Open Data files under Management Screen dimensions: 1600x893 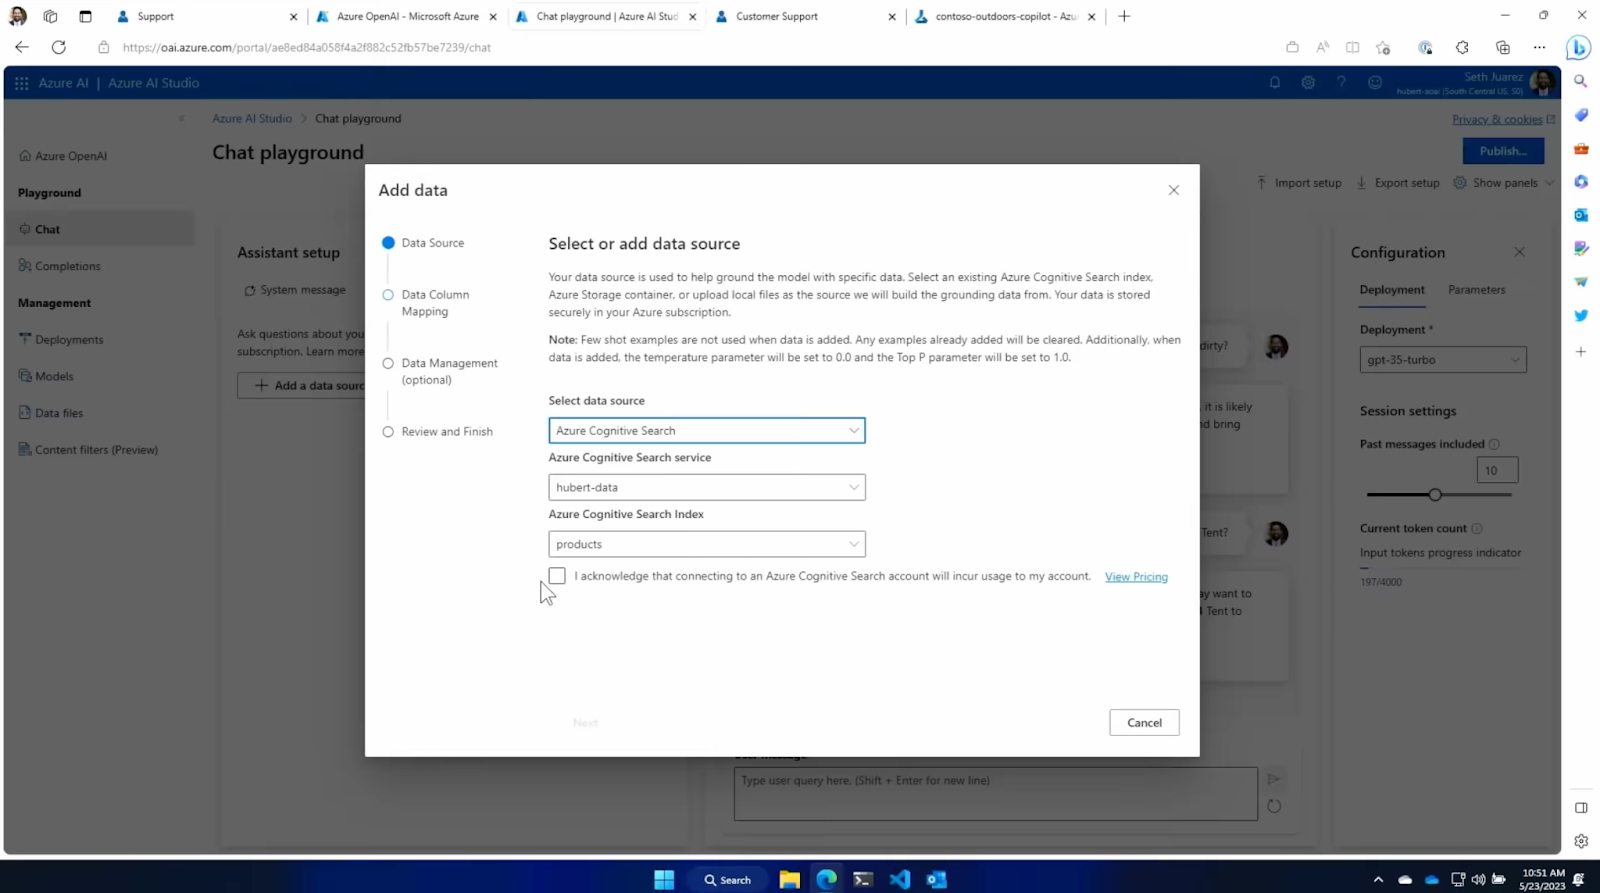coord(51,413)
